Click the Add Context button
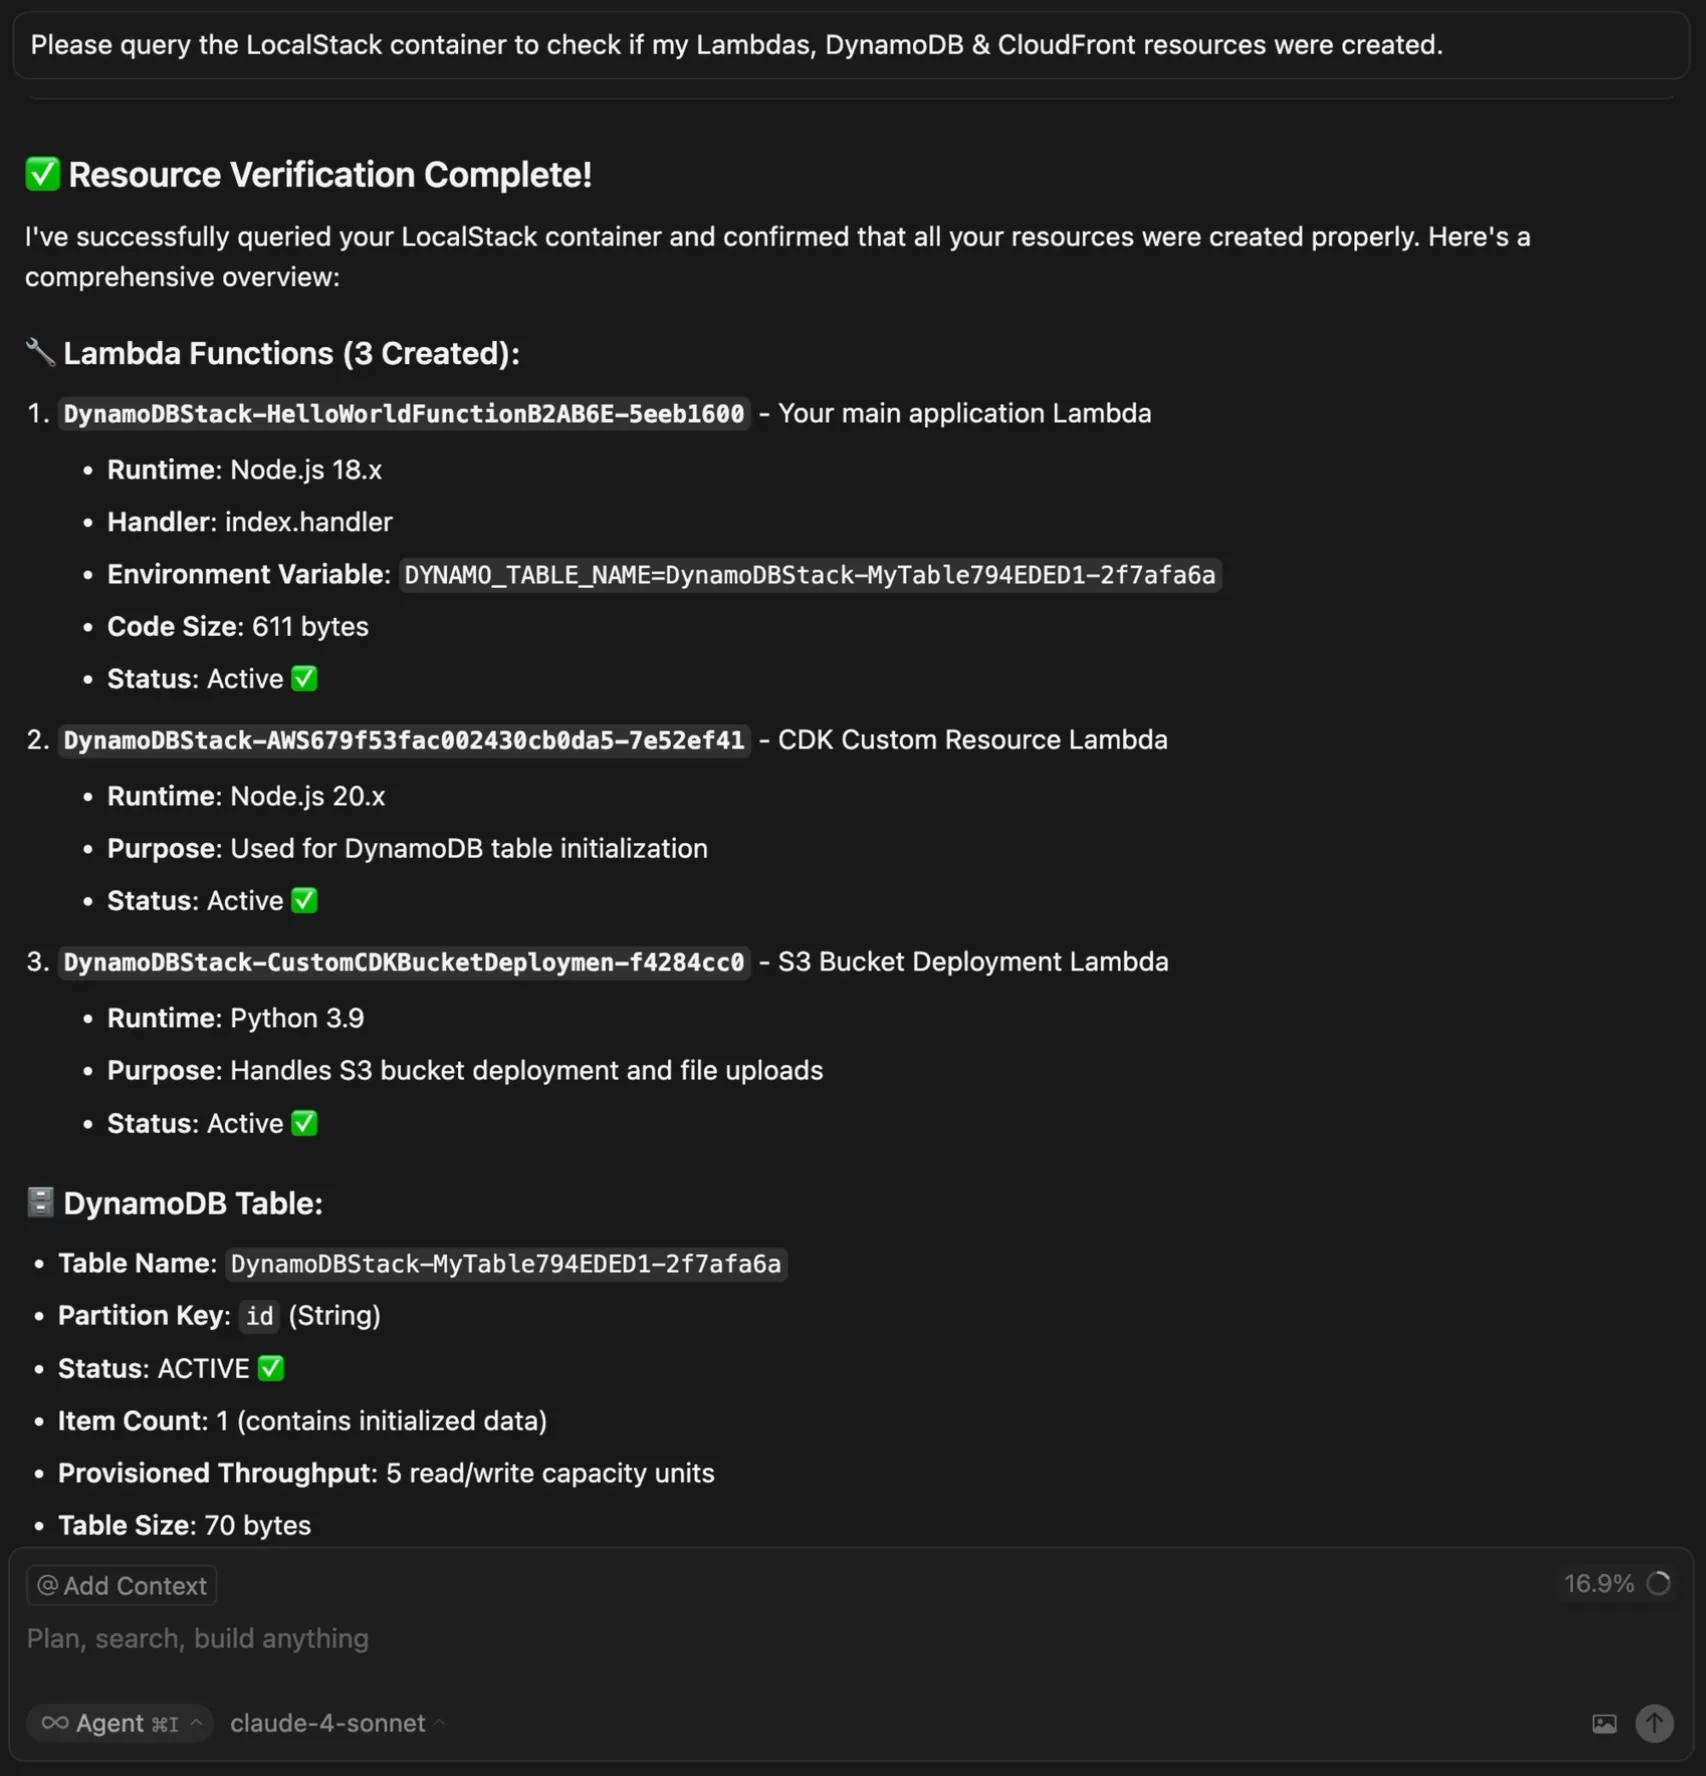 pos(120,1585)
